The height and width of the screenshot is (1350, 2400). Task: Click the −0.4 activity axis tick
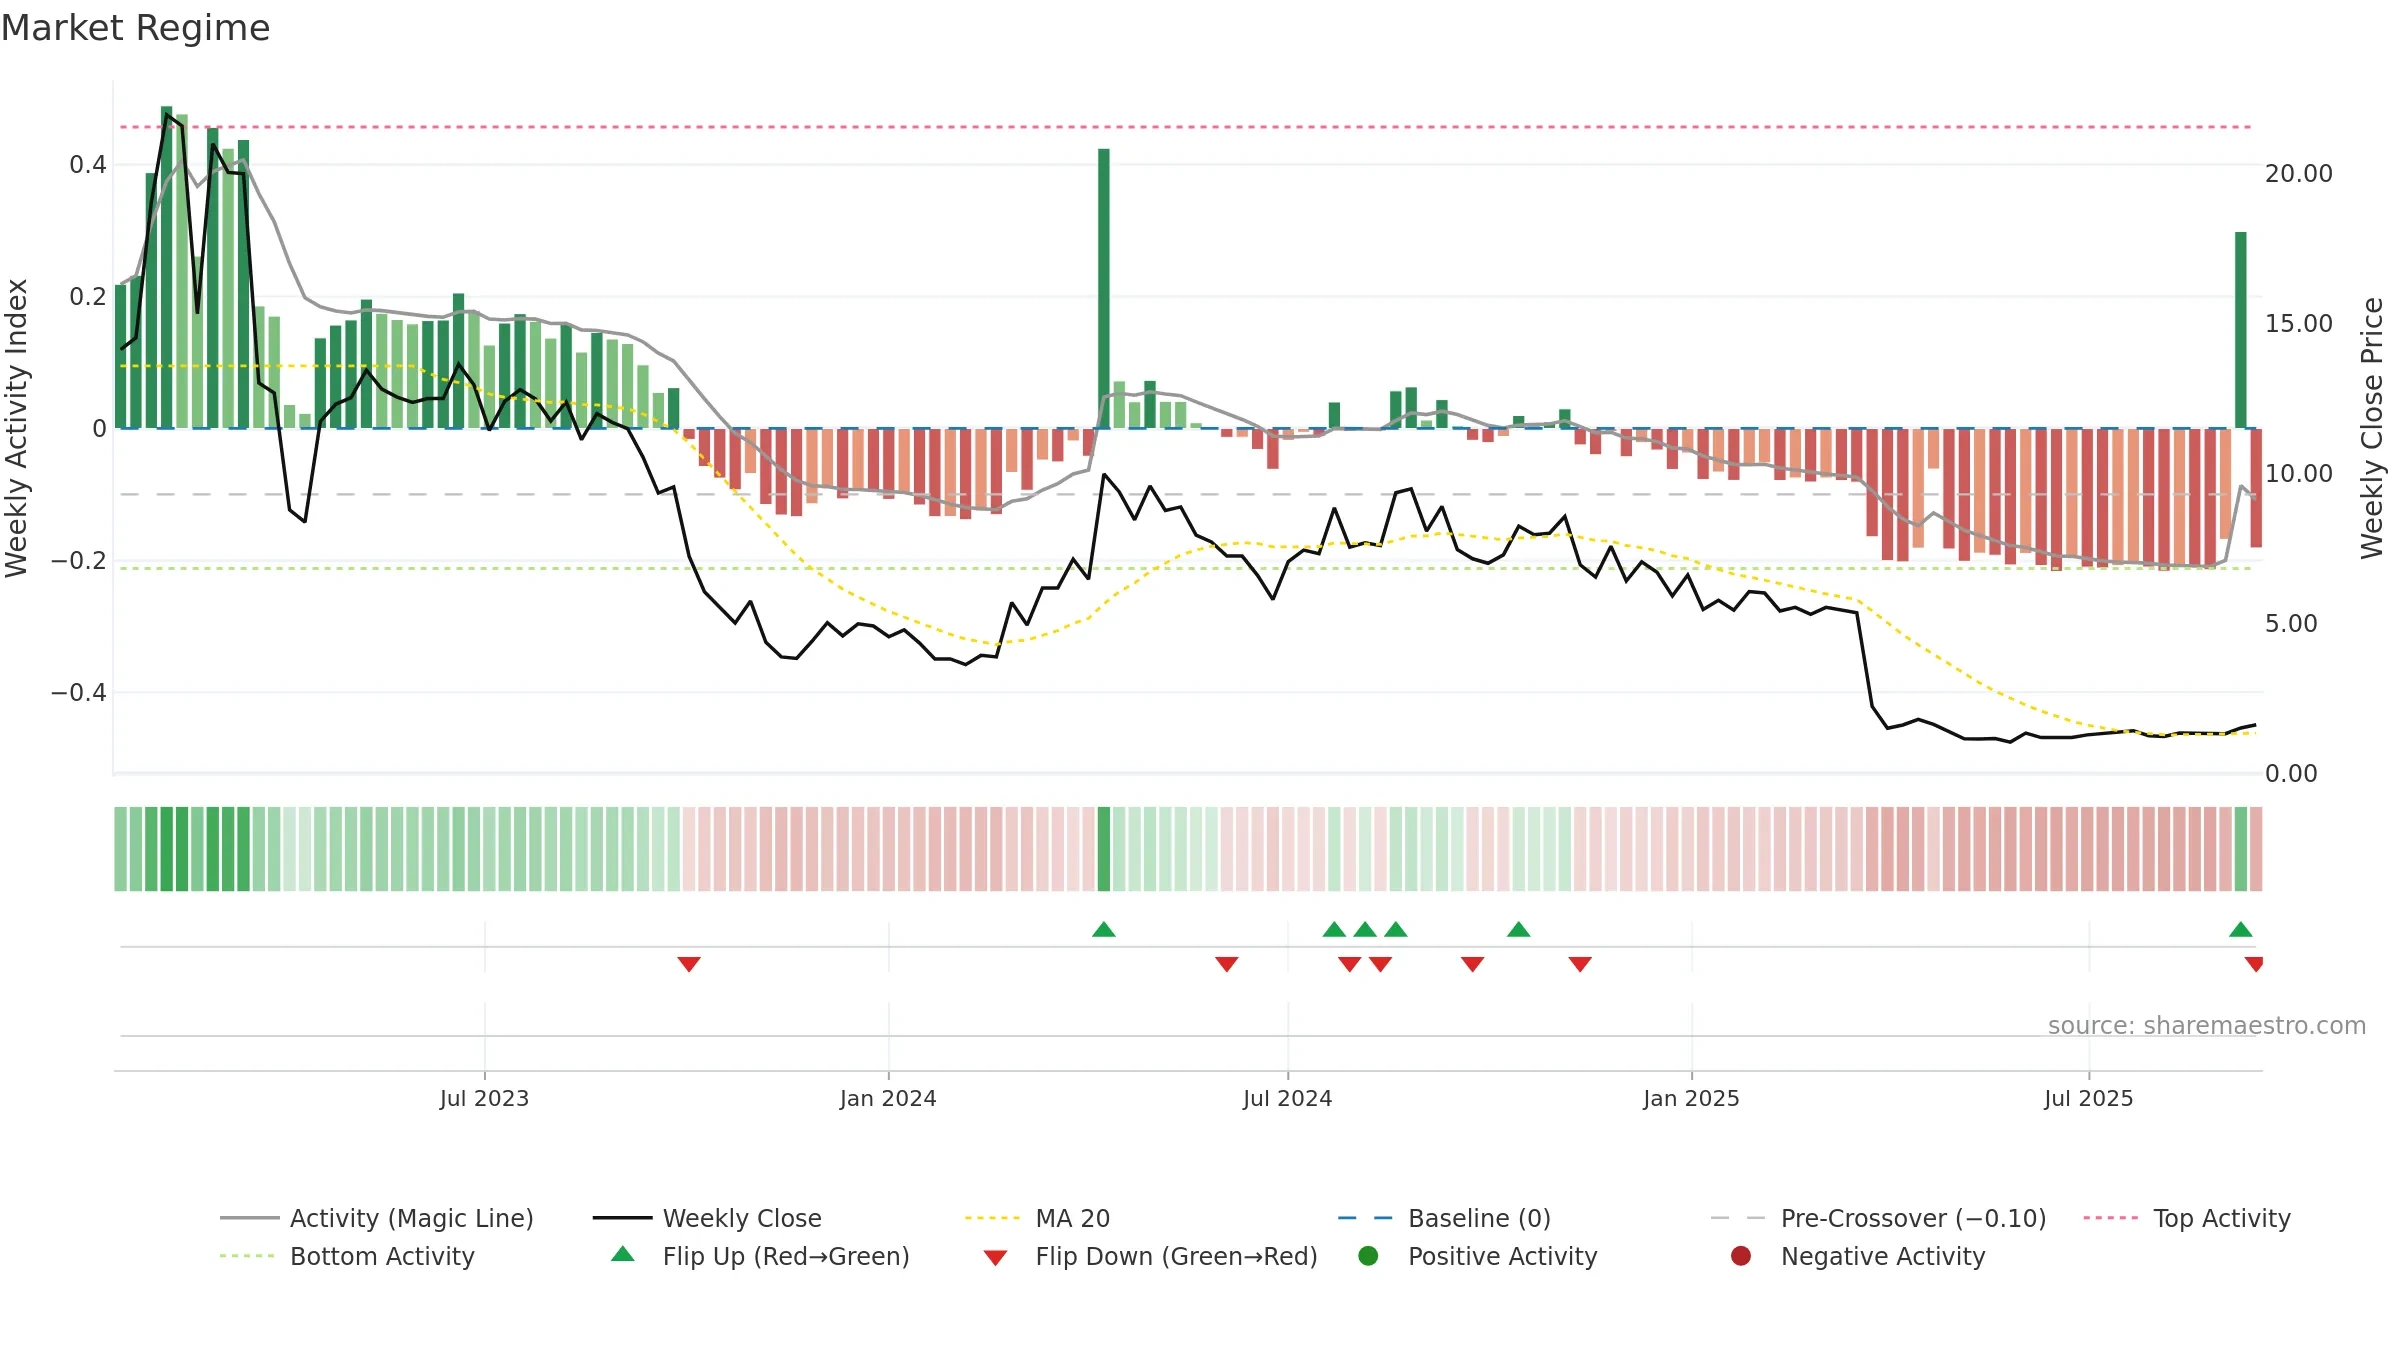pos(79,692)
